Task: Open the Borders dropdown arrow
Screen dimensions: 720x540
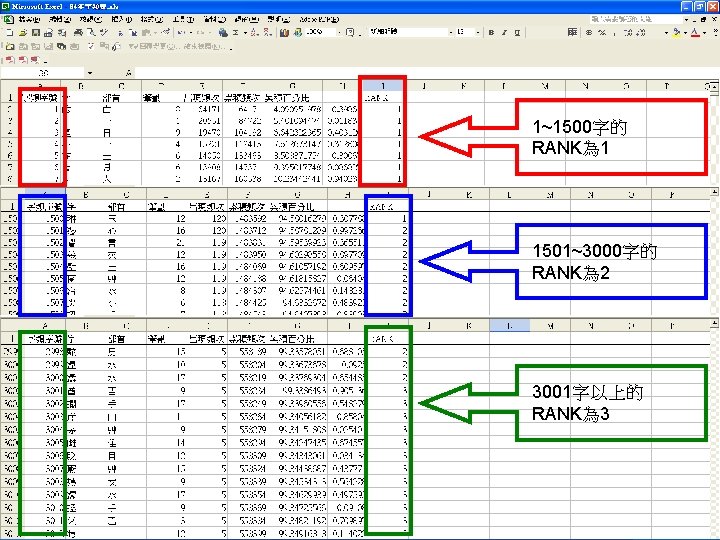Action: [666, 33]
